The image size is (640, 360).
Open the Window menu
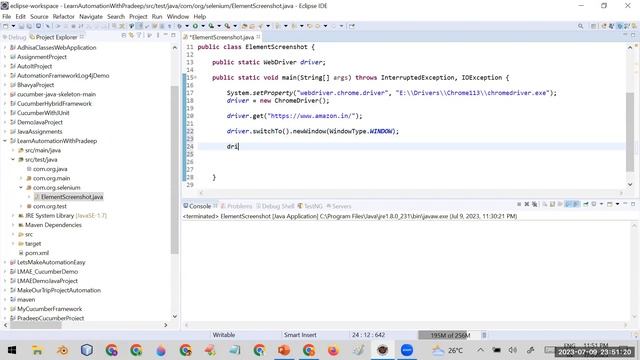pos(178,16)
